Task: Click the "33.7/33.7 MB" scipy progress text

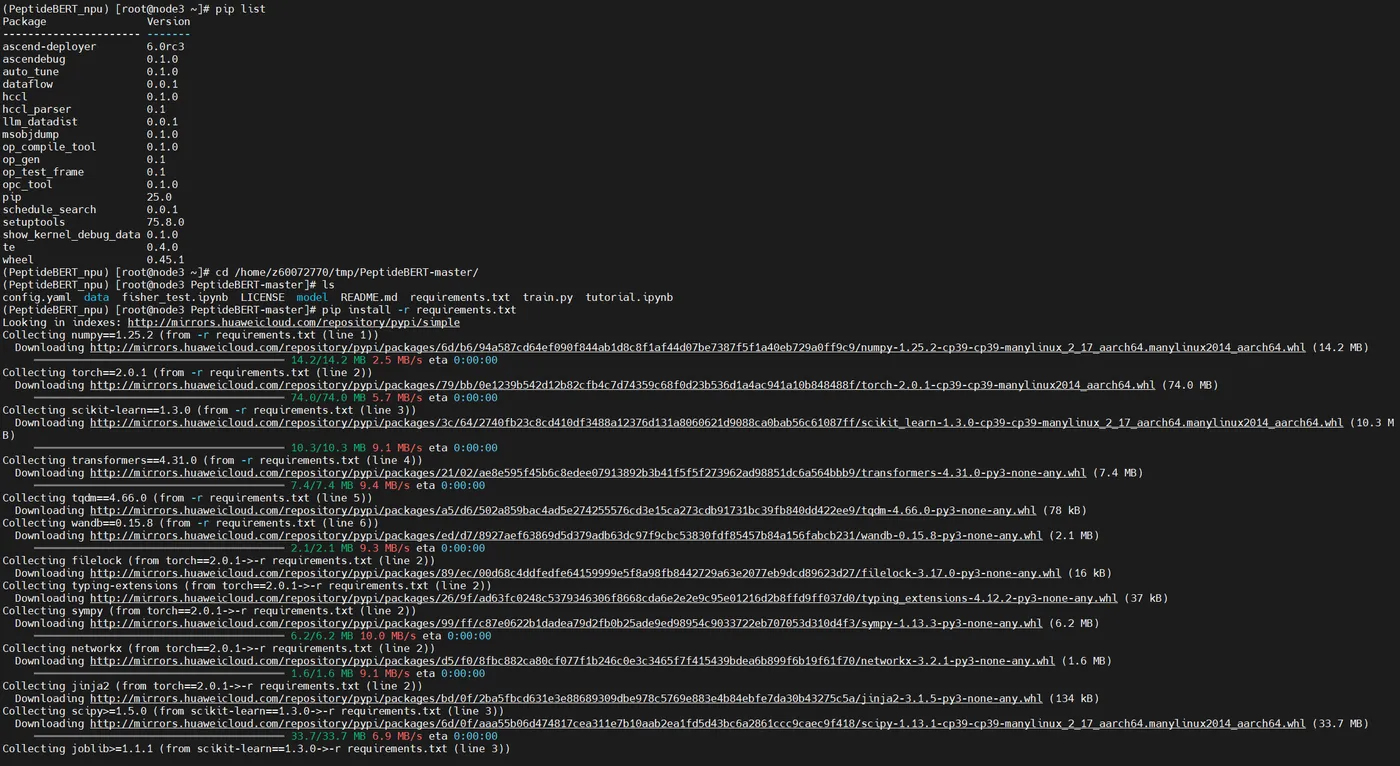Action: pyautogui.click(x=328, y=736)
